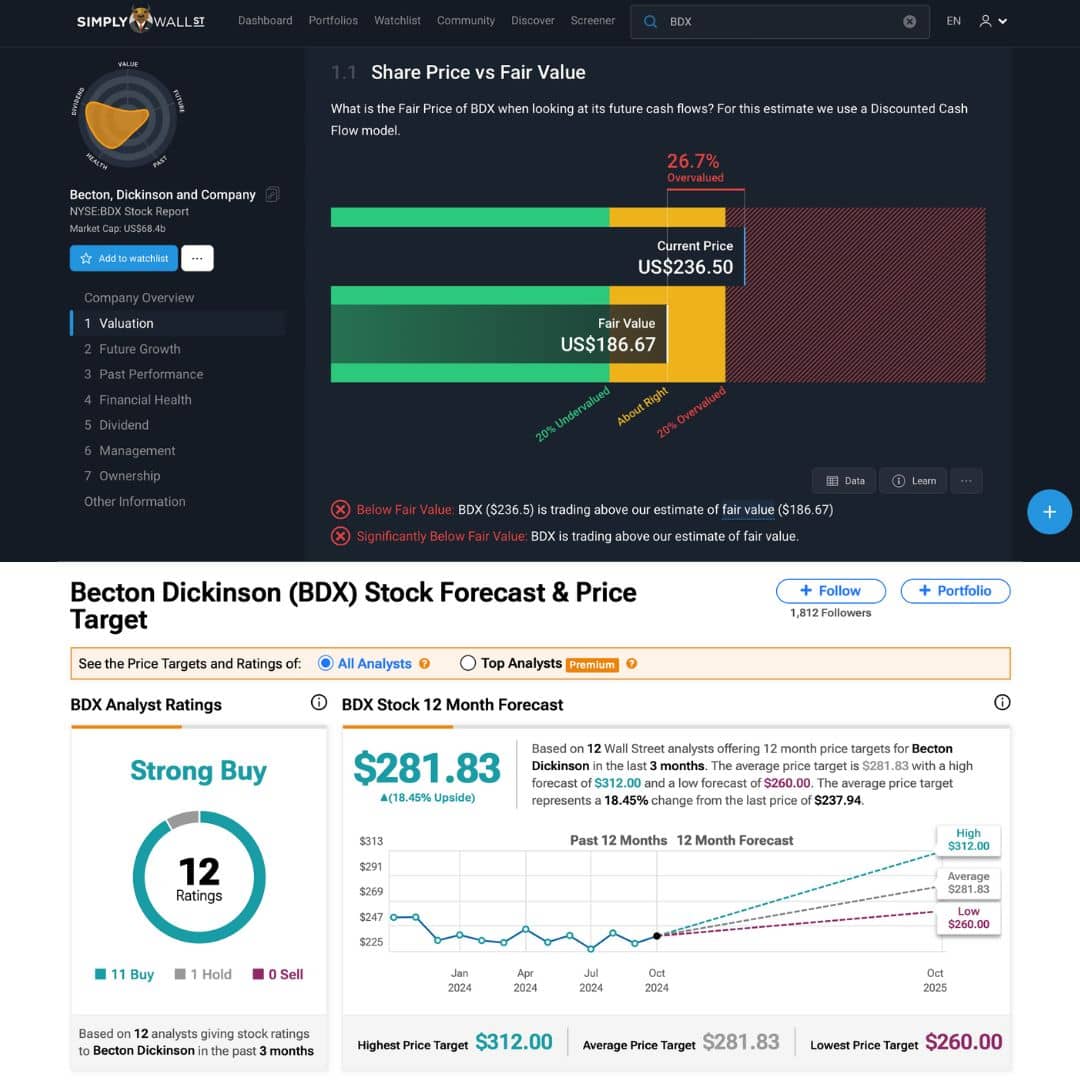Select the Valuation section
1080x1080 pixels.
[178, 323]
